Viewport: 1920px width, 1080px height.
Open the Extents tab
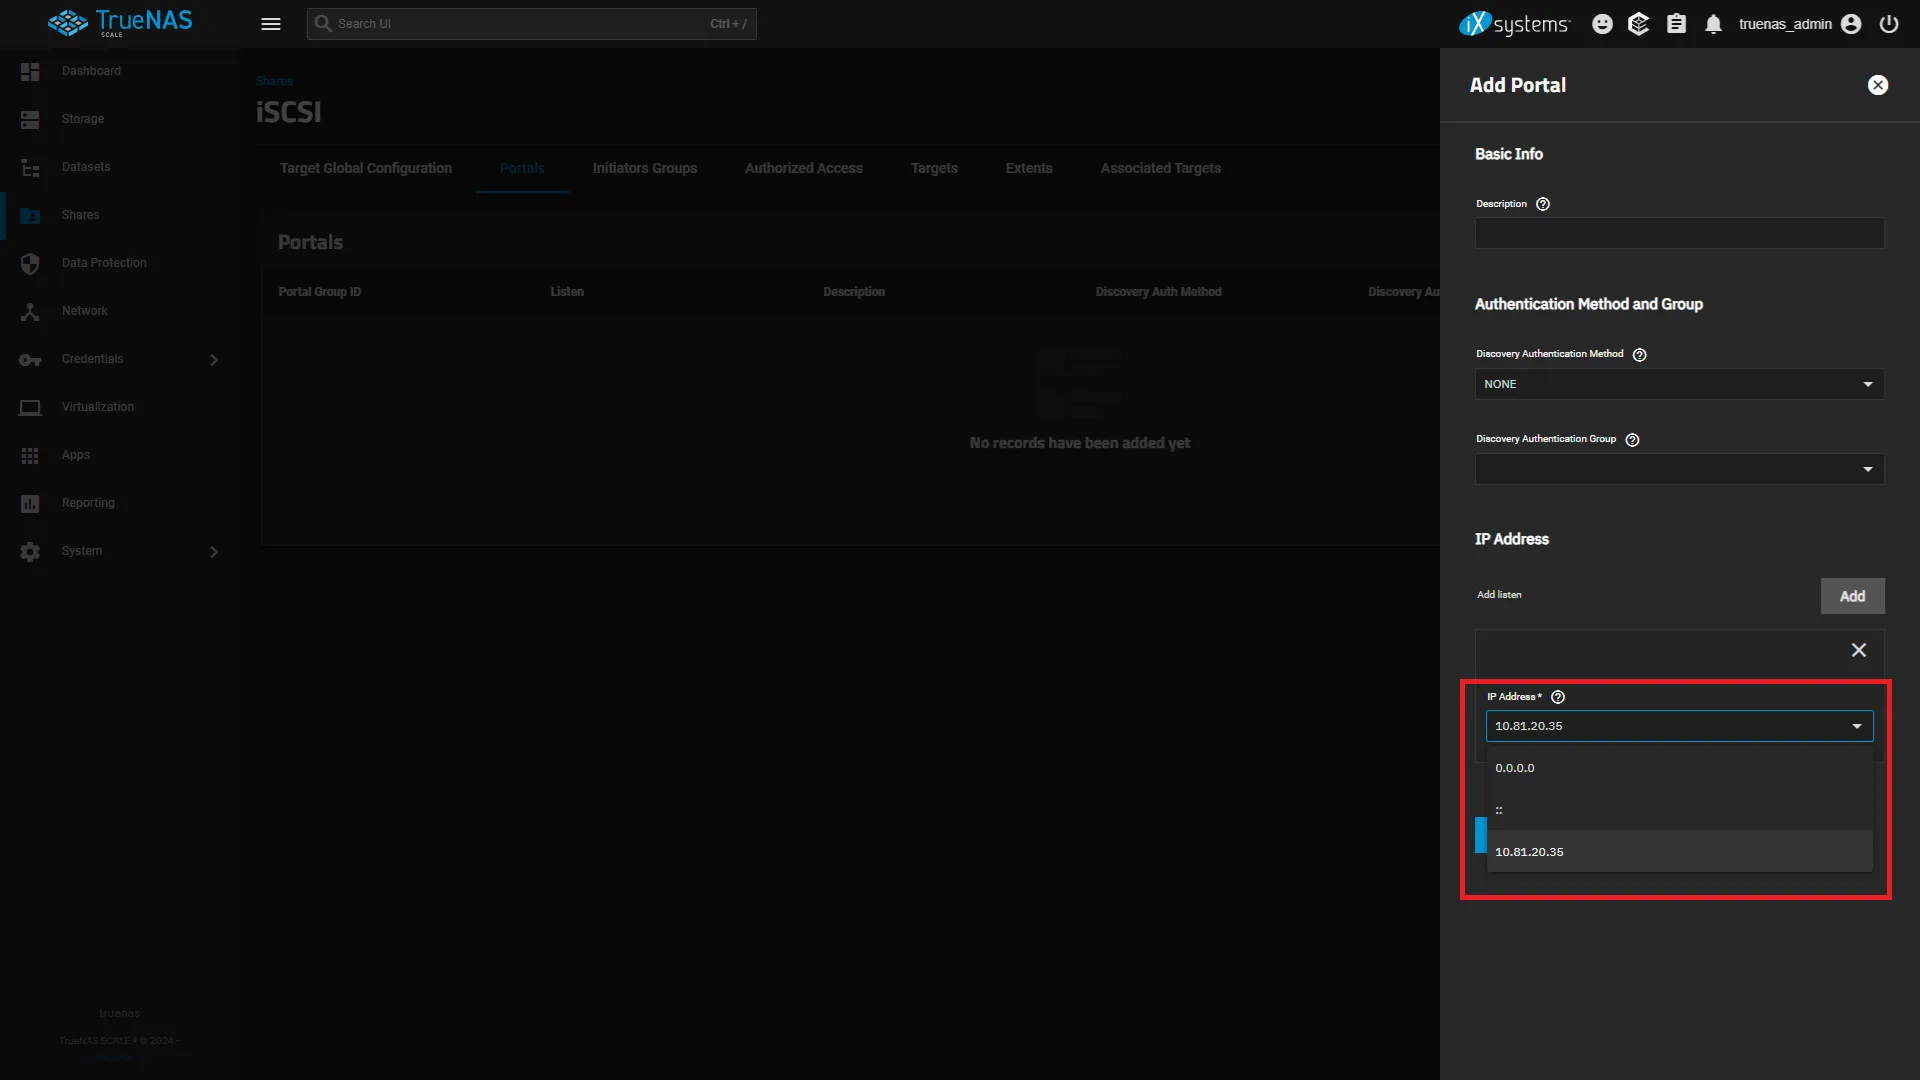click(x=1028, y=168)
